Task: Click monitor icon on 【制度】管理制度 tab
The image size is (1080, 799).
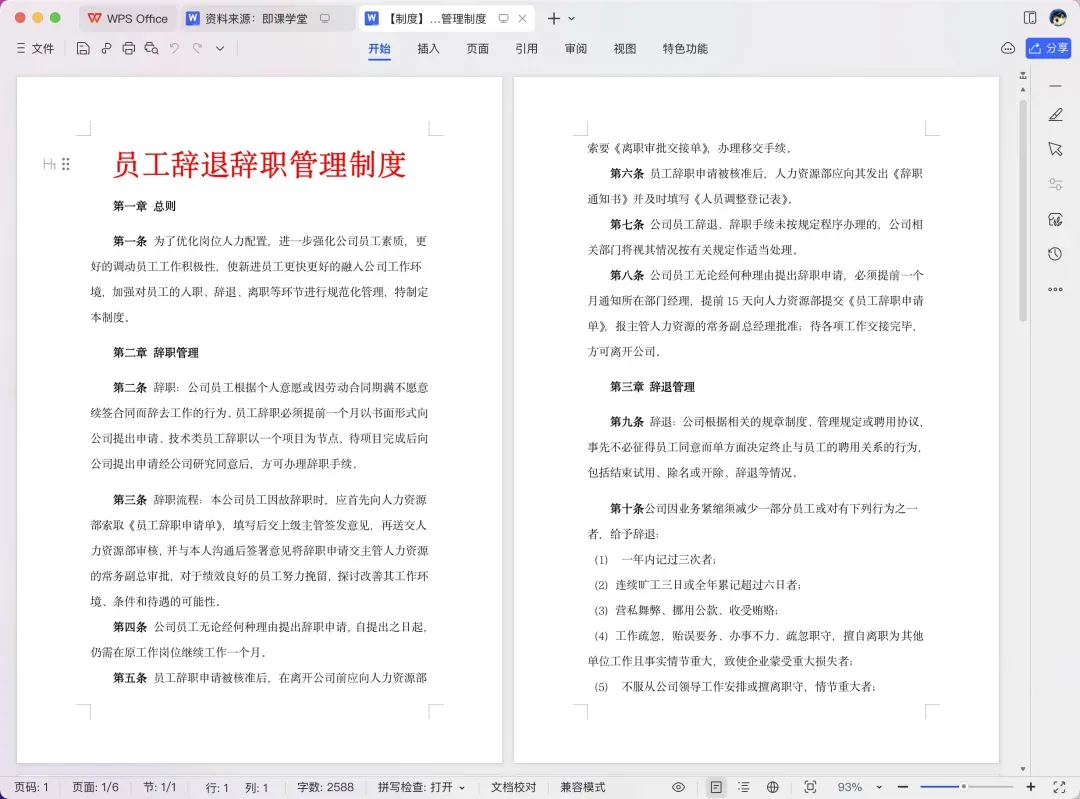Action: coord(503,19)
